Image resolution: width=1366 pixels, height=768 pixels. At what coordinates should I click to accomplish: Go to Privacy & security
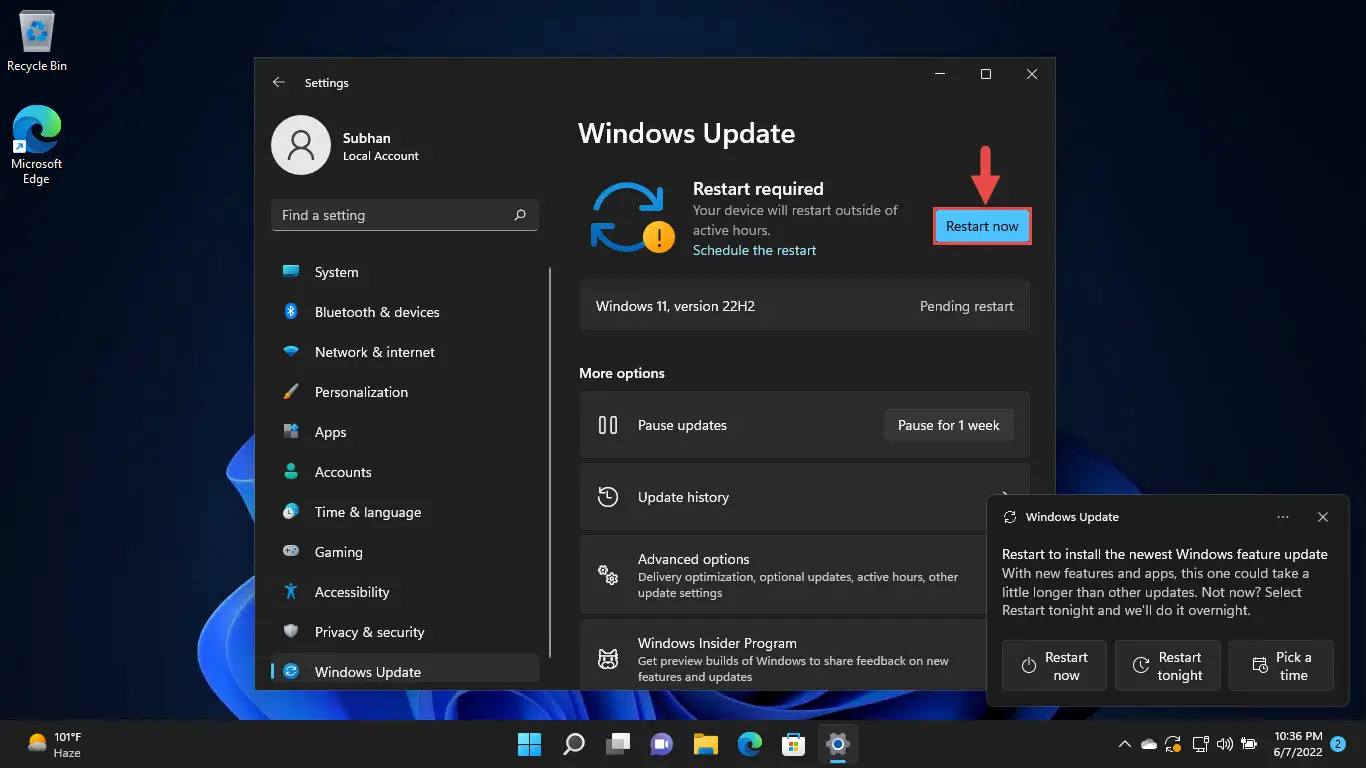tap(404, 632)
